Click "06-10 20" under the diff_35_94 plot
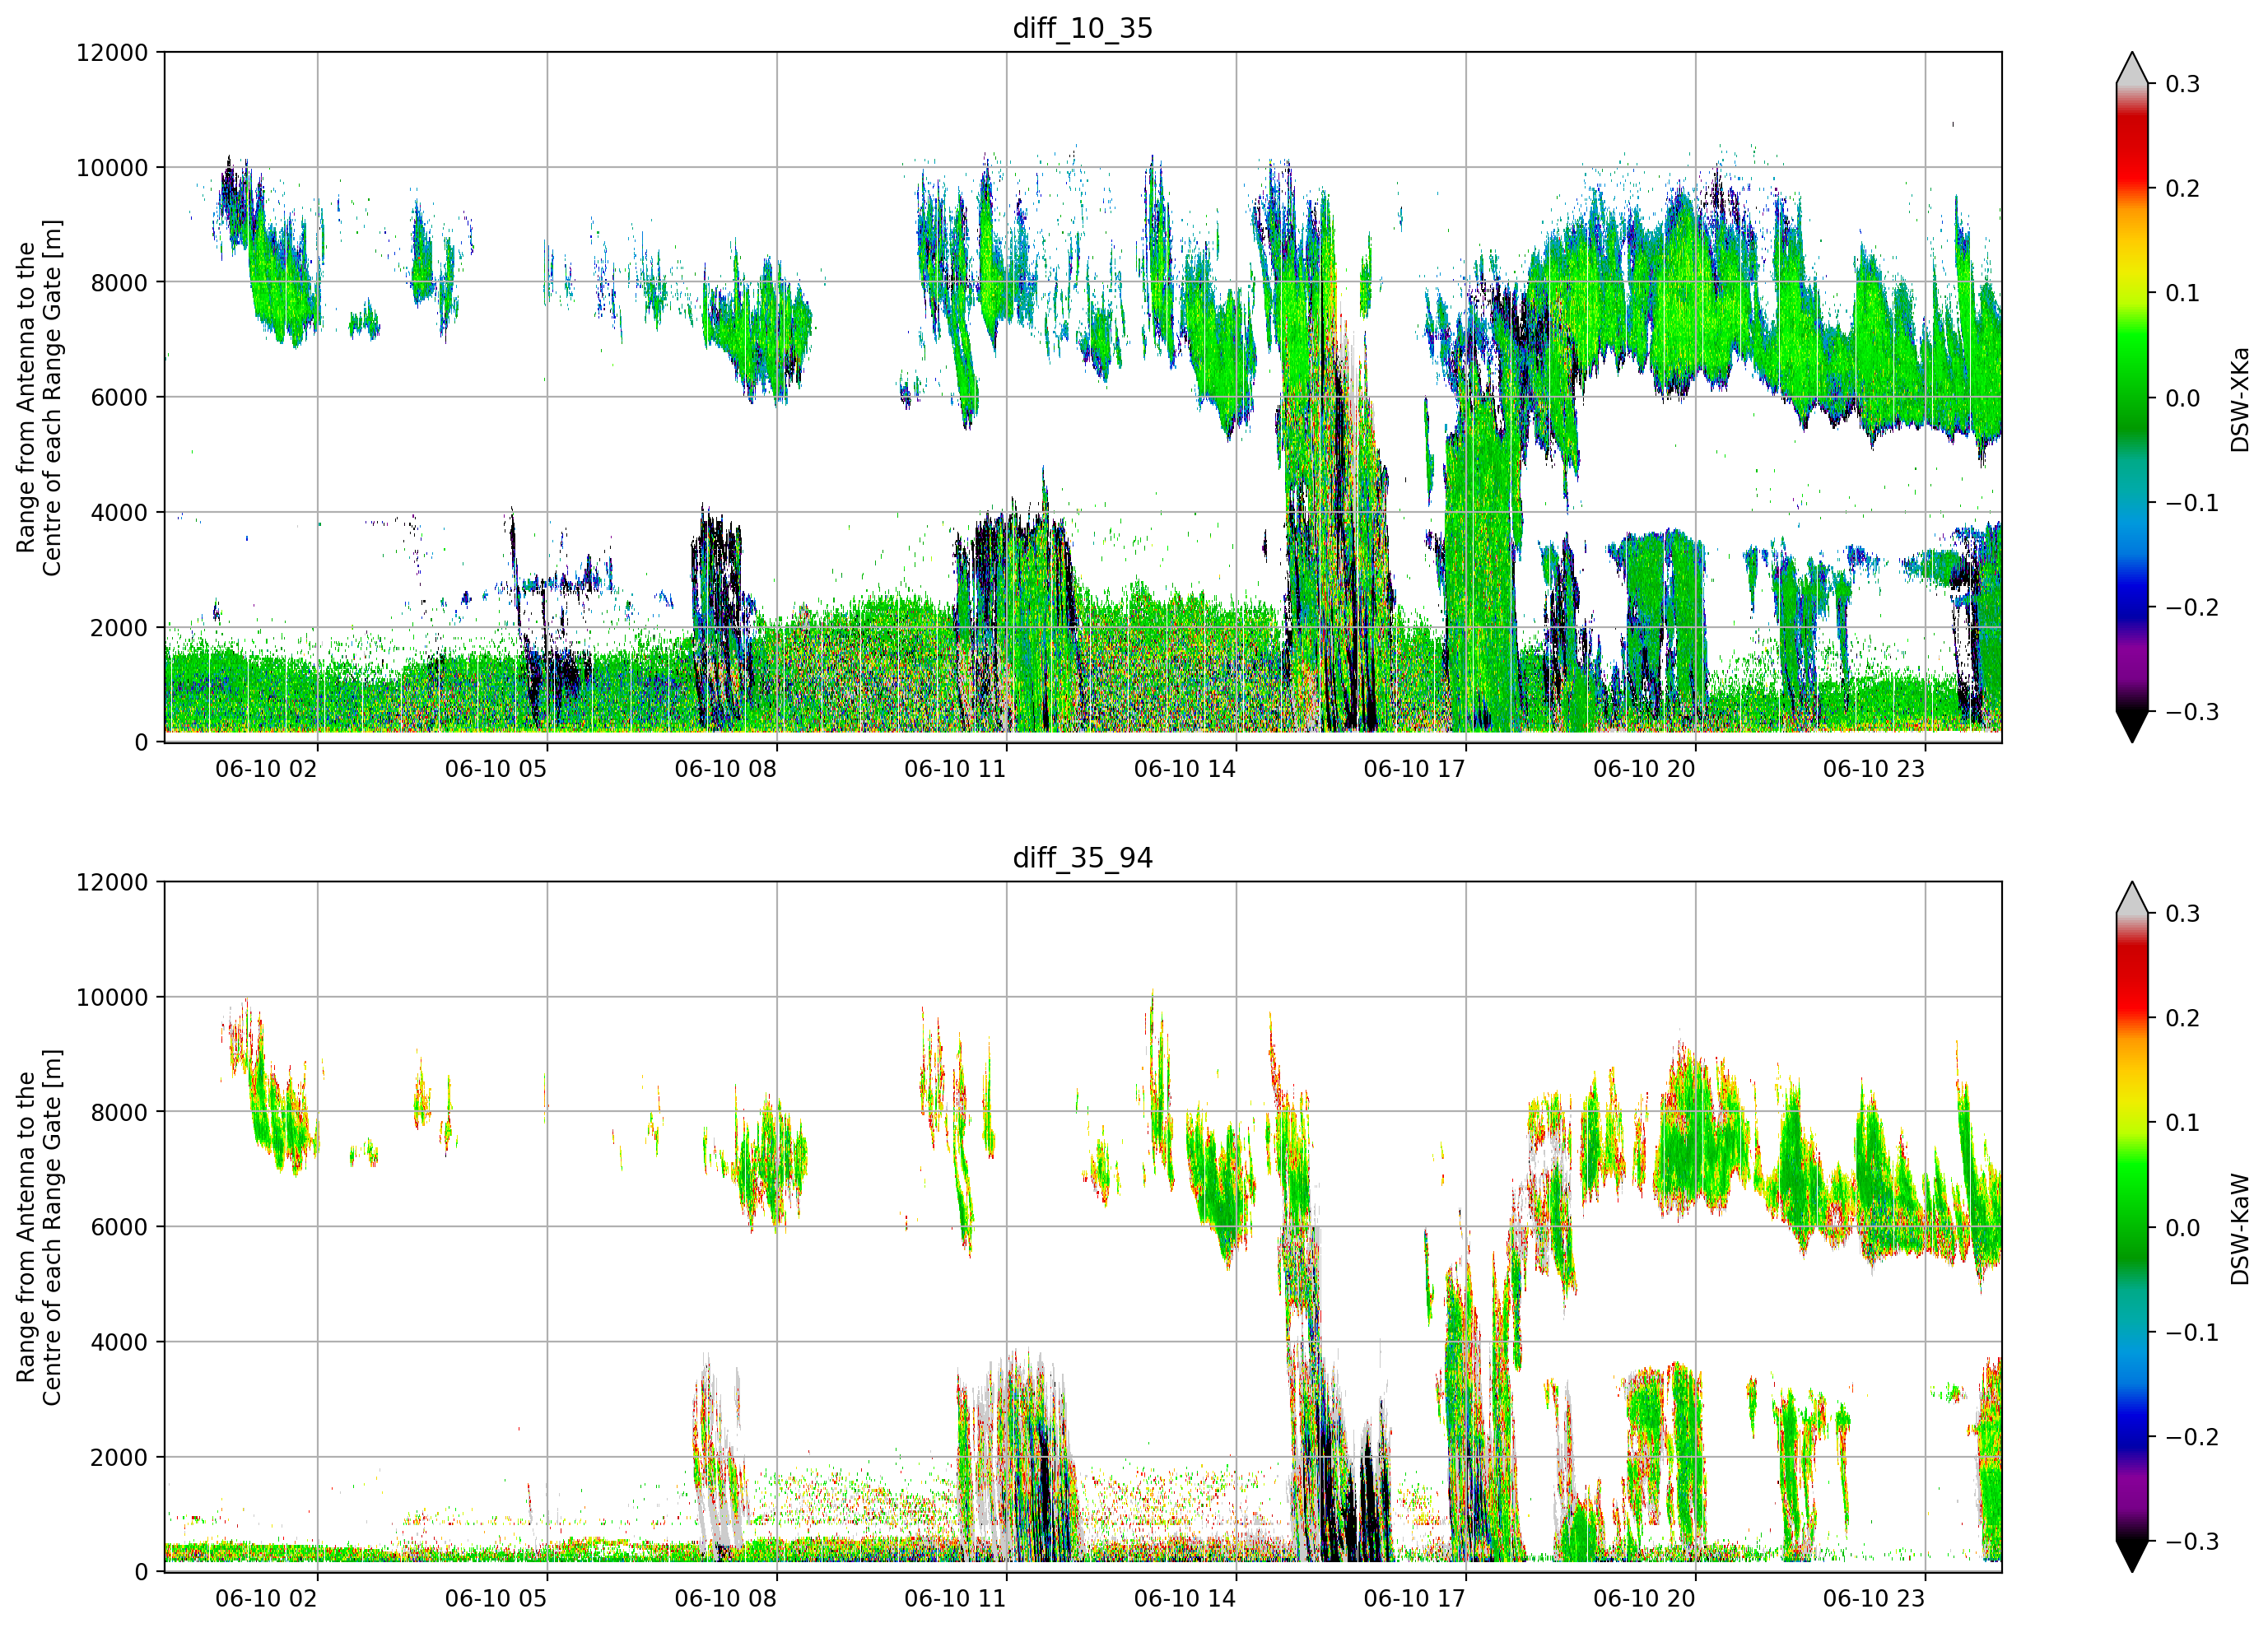 (1644, 1599)
